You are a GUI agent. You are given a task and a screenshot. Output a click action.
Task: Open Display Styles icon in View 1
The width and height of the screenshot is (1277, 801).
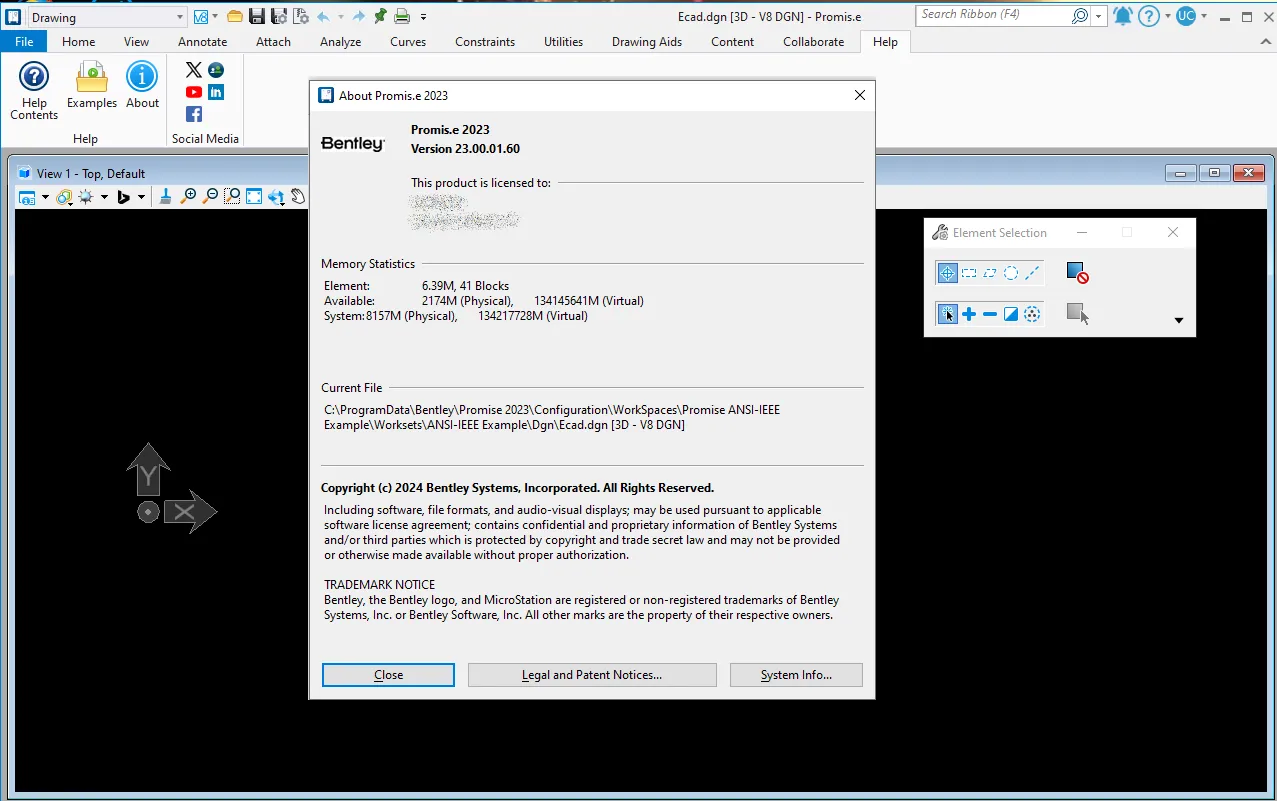click(64, 197)
